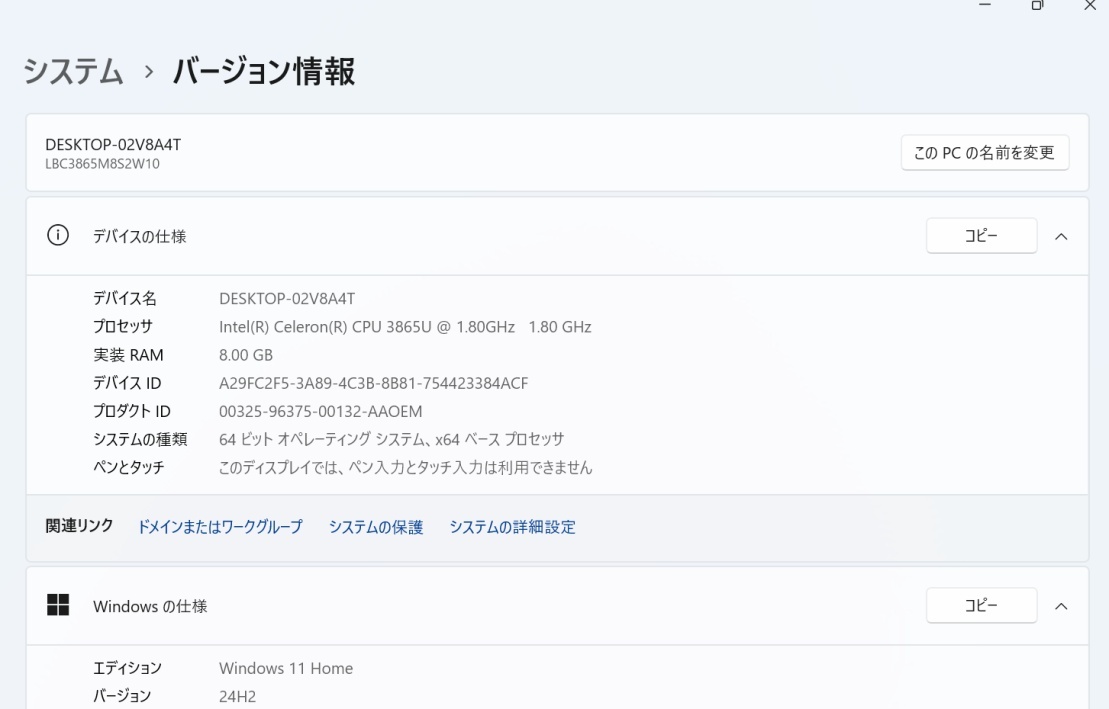1109x709 pixels.
Task: Select version value 24H2
Action: 238,696
